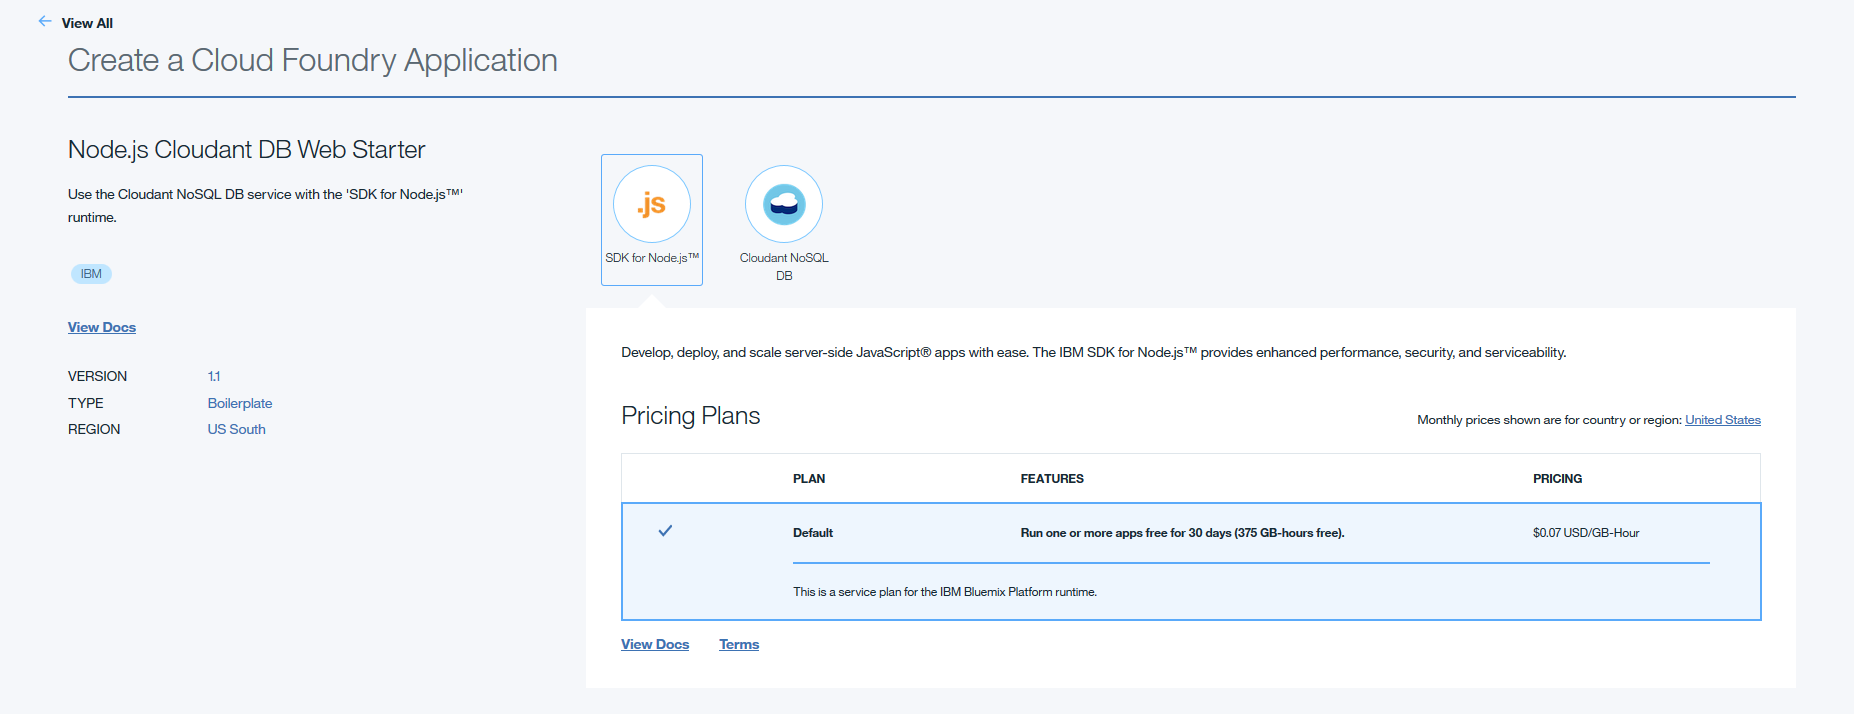Select the SDK for Node.js icon

coord(652,204)
